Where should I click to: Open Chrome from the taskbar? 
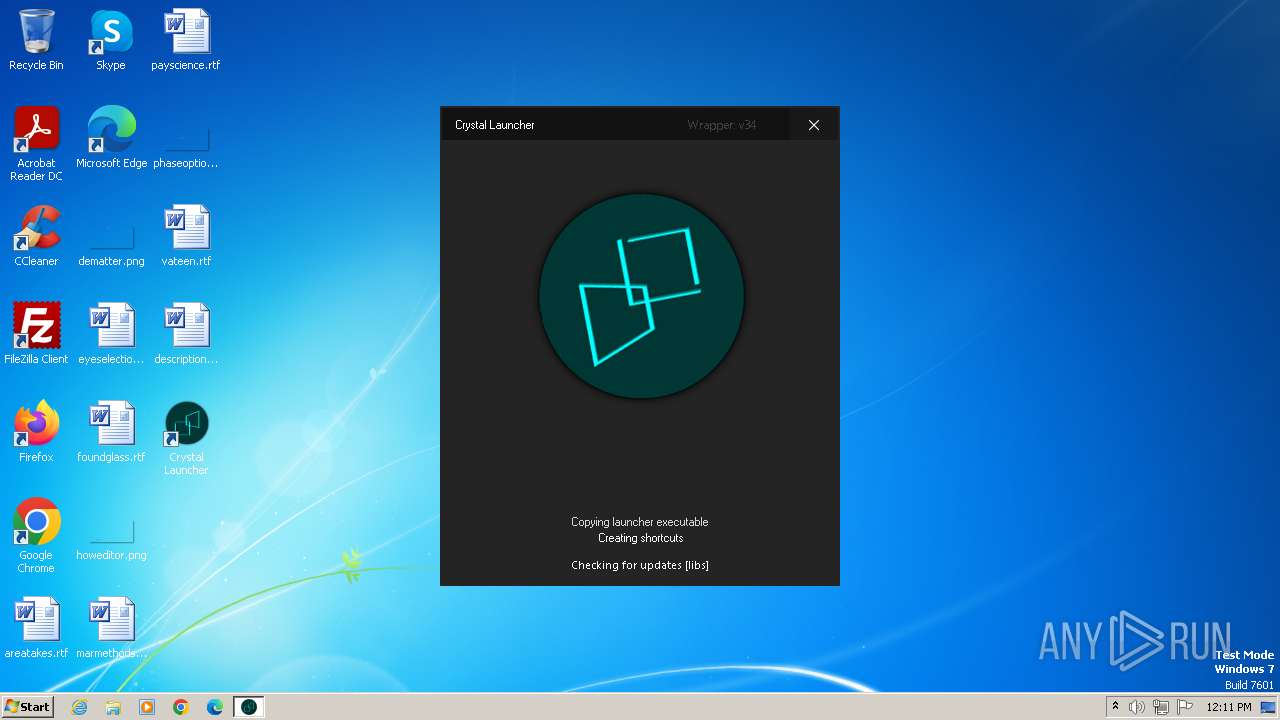coord(181,707)
